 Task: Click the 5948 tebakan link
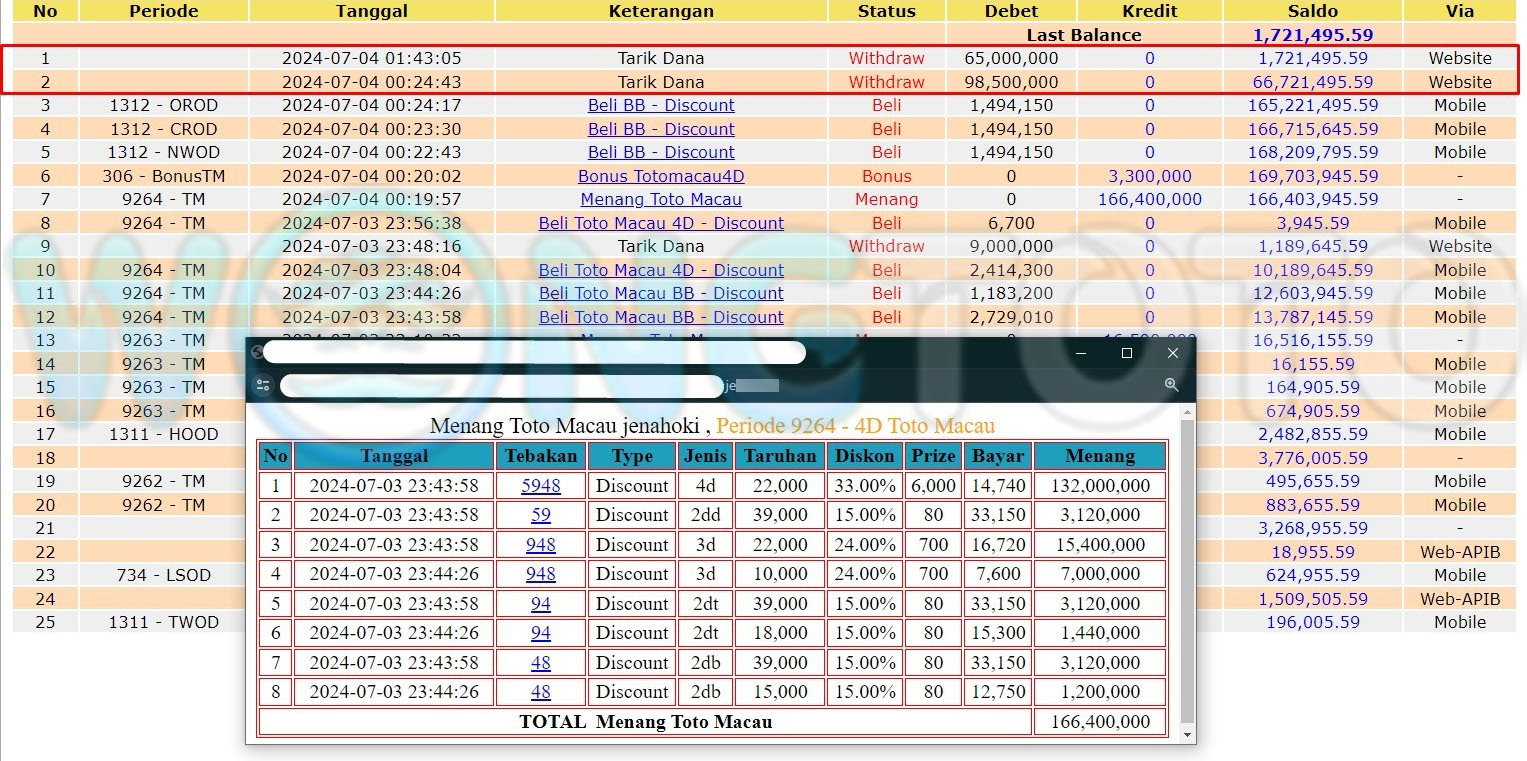(541, 486)
